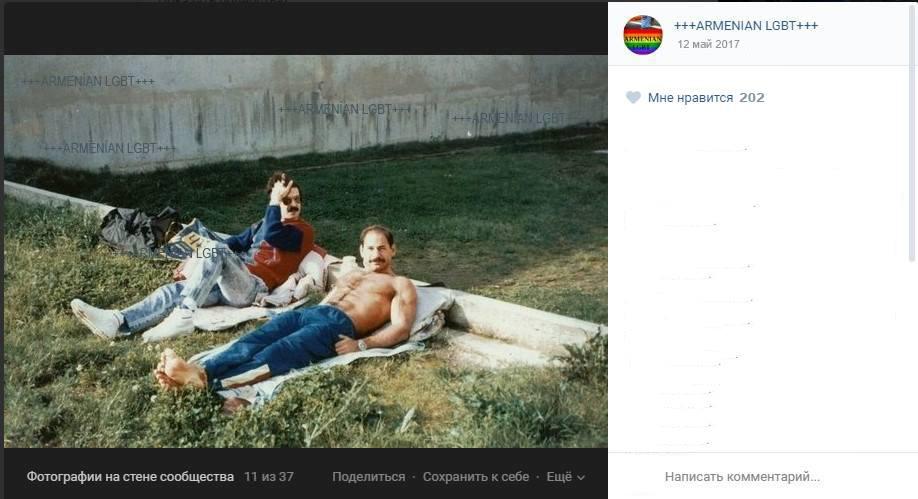Click the heart like icon

pos(633,97)
